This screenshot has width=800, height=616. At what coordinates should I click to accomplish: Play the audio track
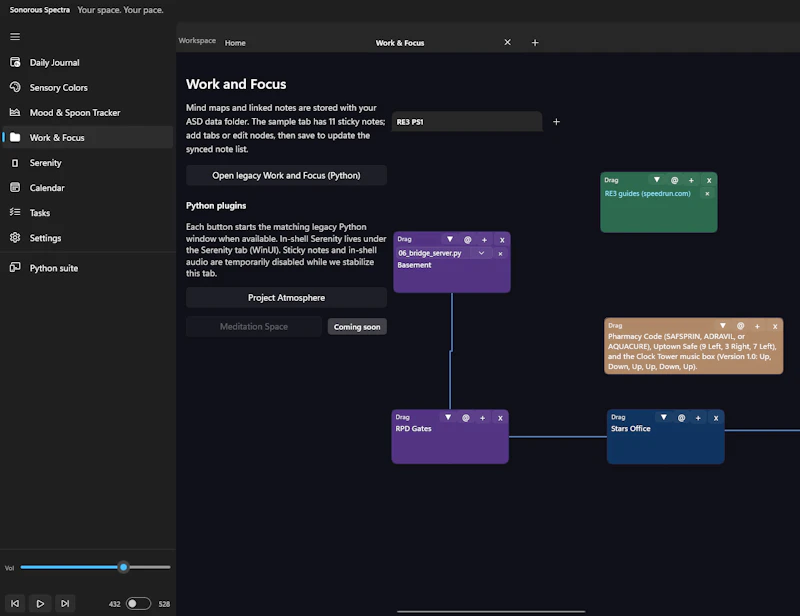point(40,603)
